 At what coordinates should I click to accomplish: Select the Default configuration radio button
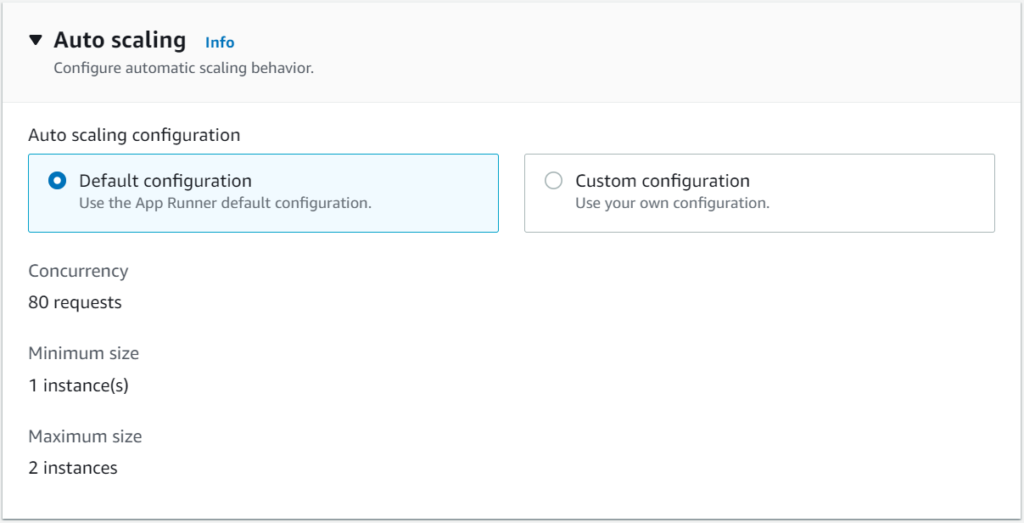point(57,181)
